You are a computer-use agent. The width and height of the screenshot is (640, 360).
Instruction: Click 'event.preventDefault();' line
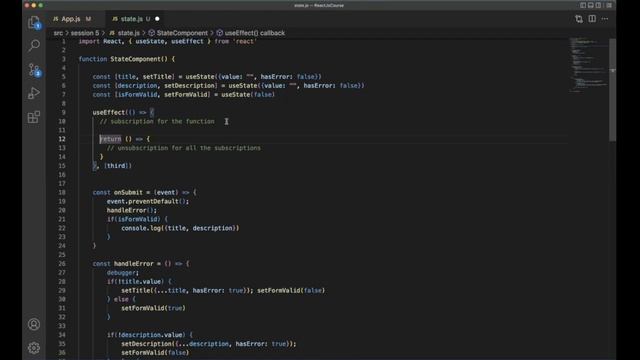148,202
